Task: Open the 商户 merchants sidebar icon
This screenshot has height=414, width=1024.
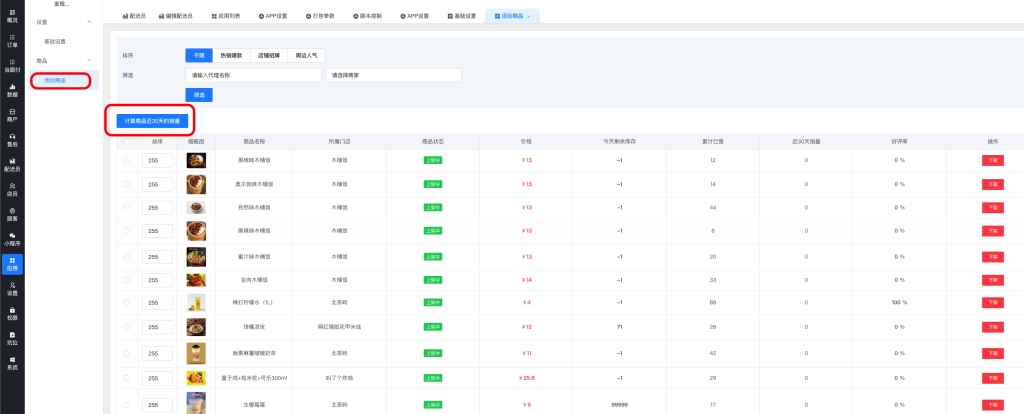Action: 12,115
